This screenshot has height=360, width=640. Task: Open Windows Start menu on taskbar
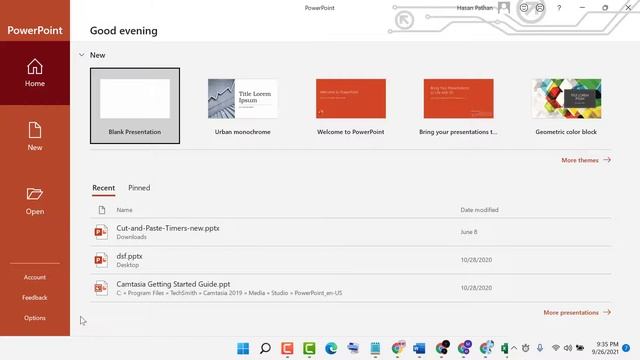tap(243, 348)
